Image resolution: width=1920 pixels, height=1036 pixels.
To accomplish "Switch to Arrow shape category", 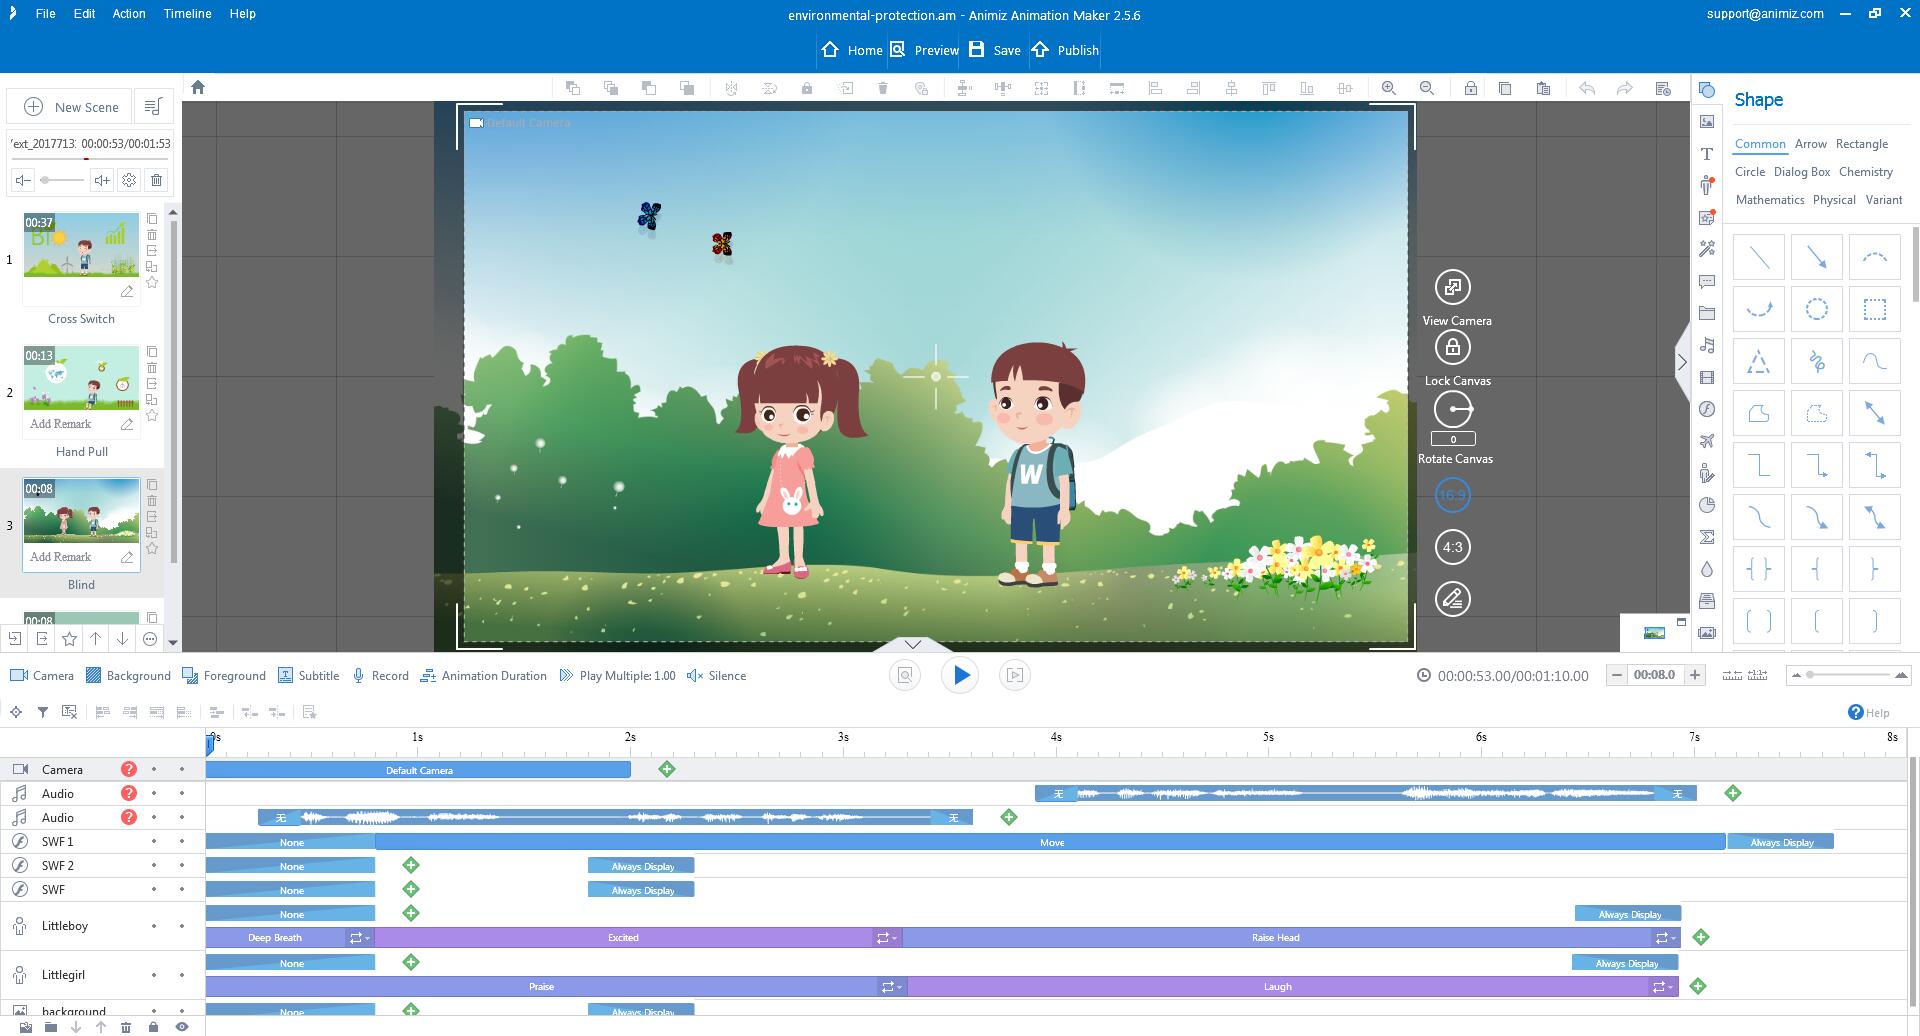I will [x=1810, y=144].
